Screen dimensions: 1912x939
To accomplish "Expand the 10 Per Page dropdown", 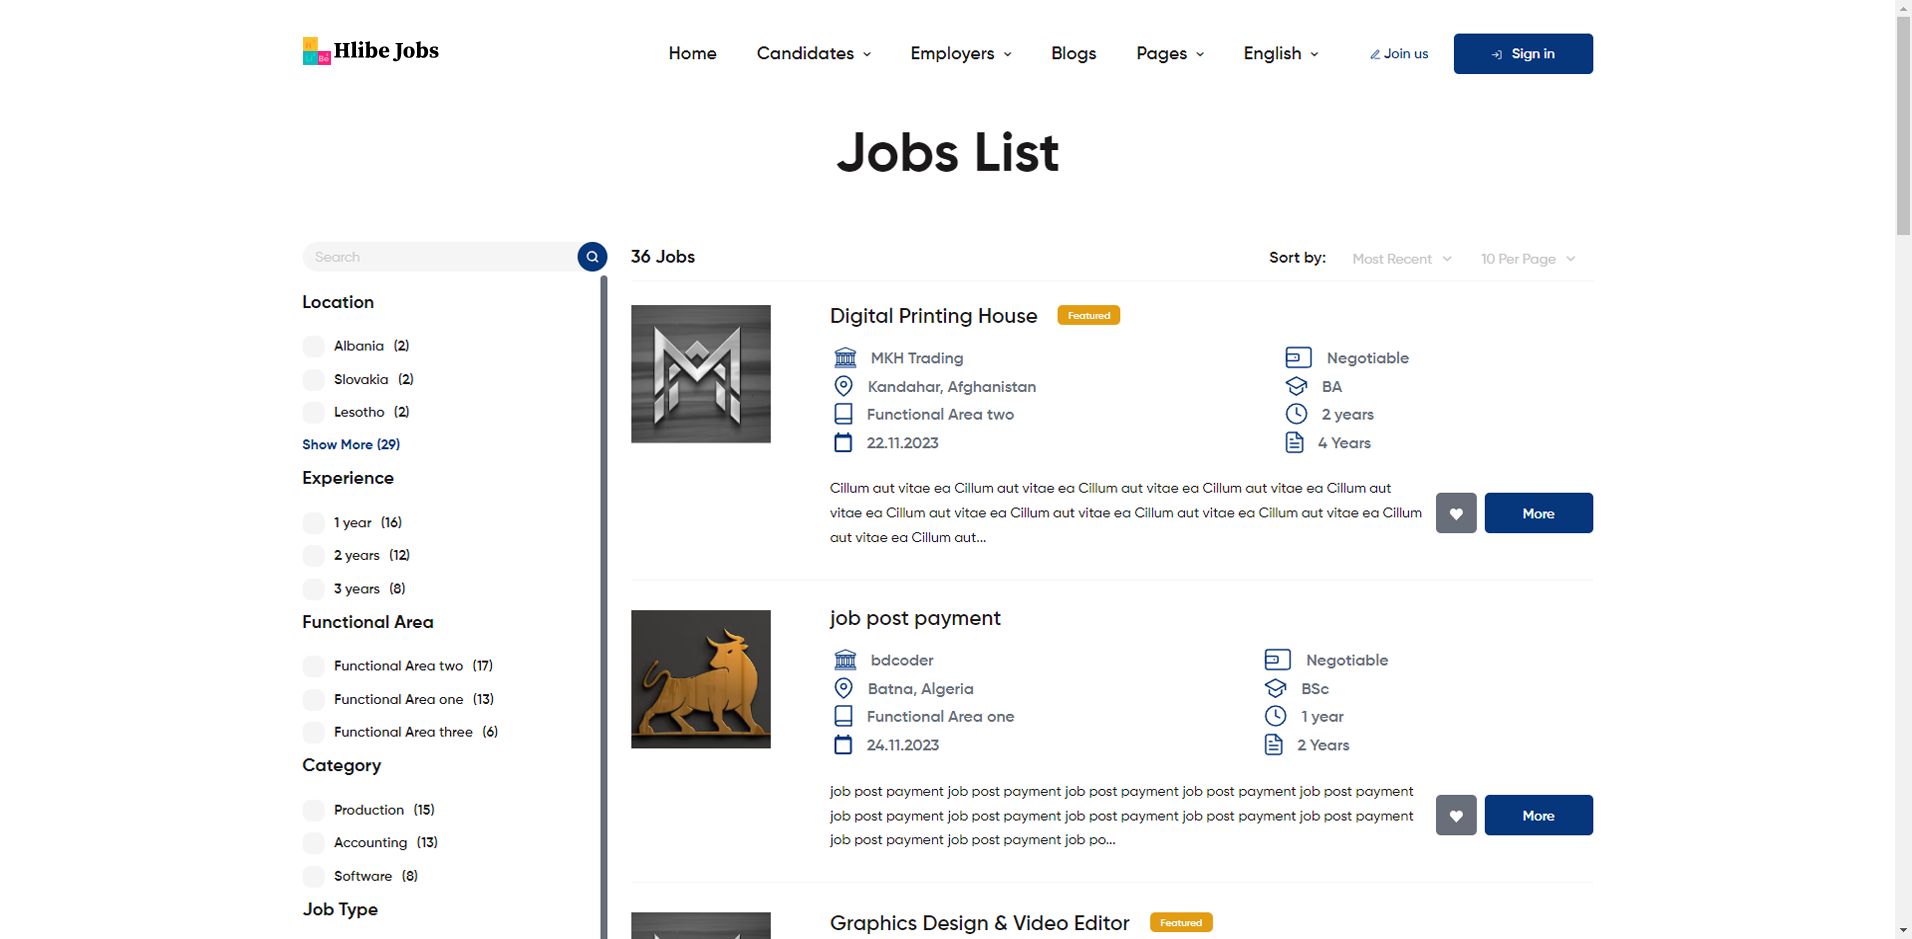I will [x=1527, y=259].
